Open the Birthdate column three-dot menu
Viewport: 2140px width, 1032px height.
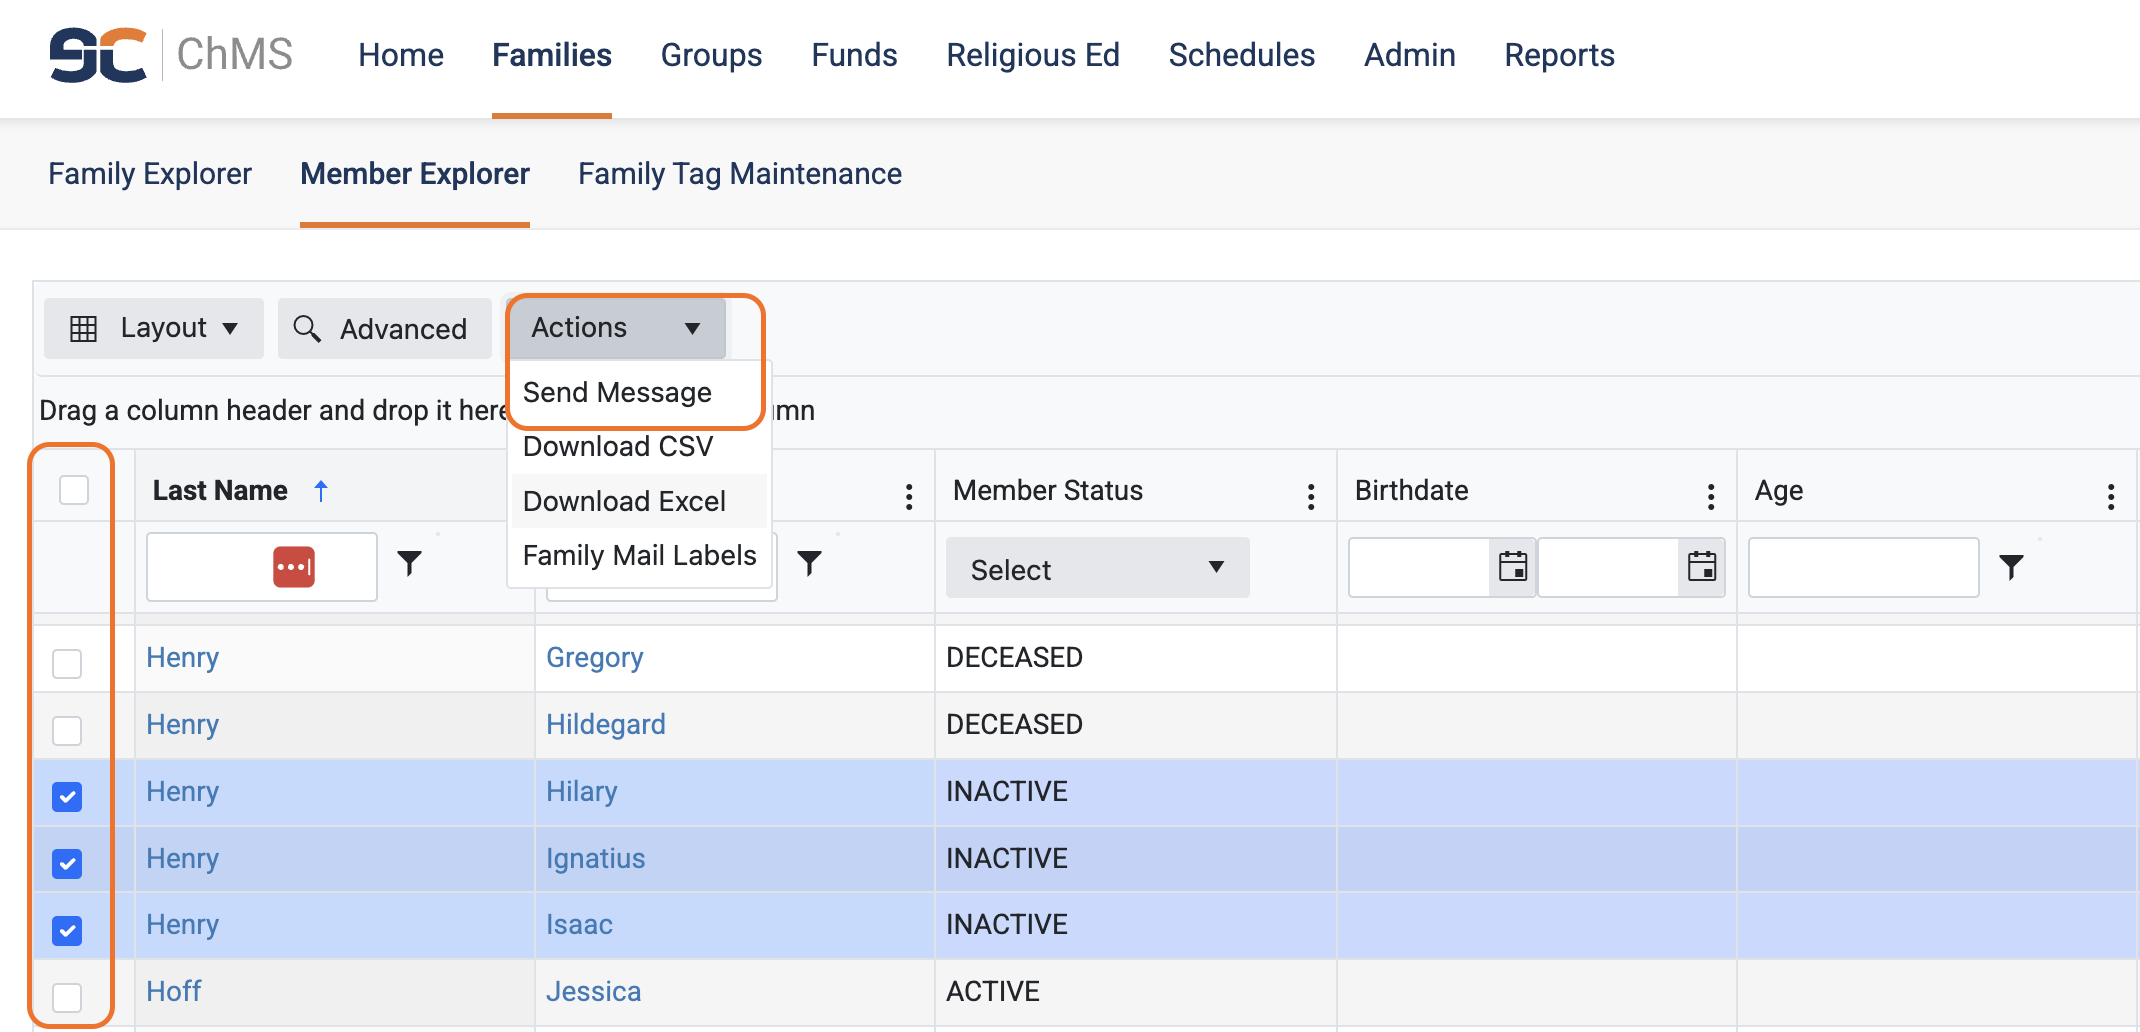(1711, 496)
